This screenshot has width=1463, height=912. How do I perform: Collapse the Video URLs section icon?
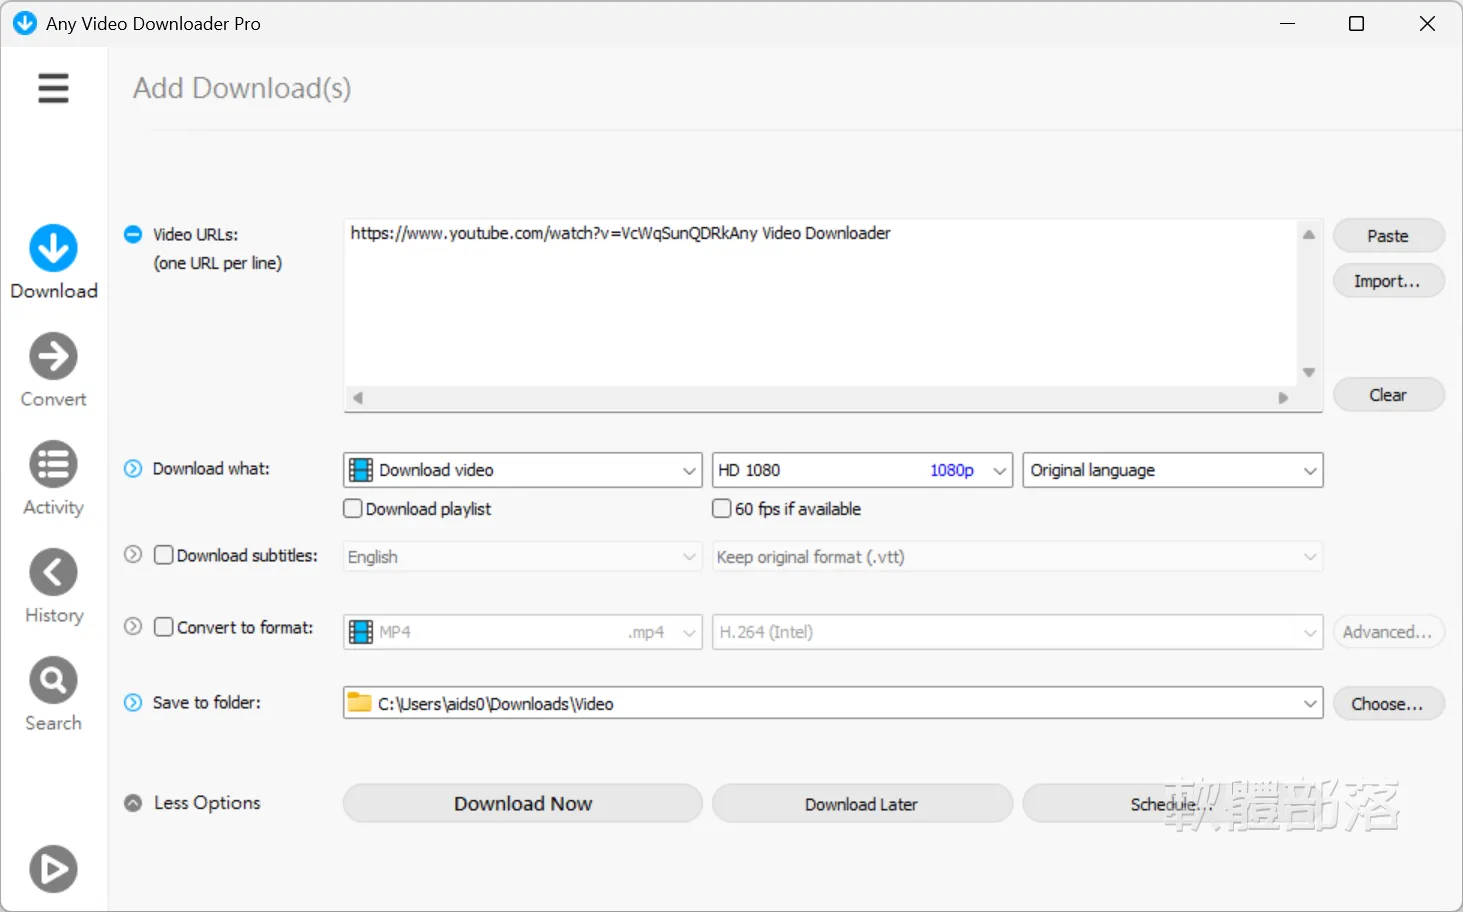tap(133, 234)
